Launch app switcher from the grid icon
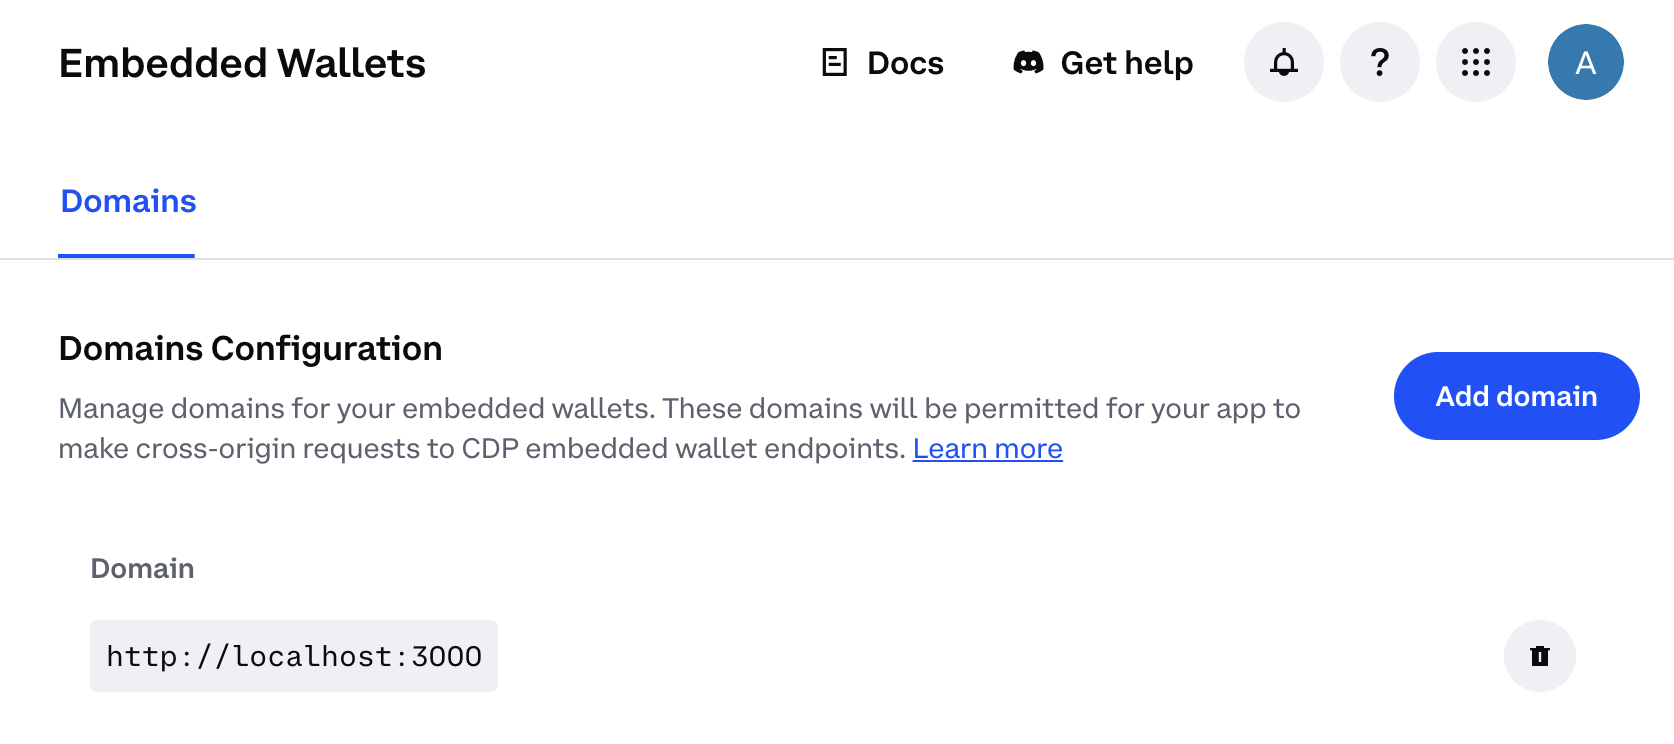This screenshot has height=744, width=1674. tap(1475, 62)
